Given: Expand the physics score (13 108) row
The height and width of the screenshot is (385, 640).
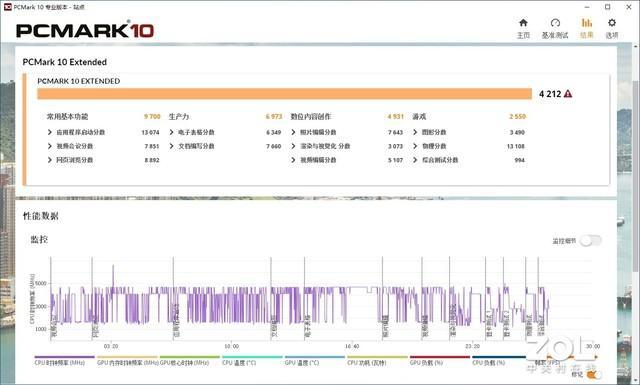Looking at the screenshot, I should 469,146.
